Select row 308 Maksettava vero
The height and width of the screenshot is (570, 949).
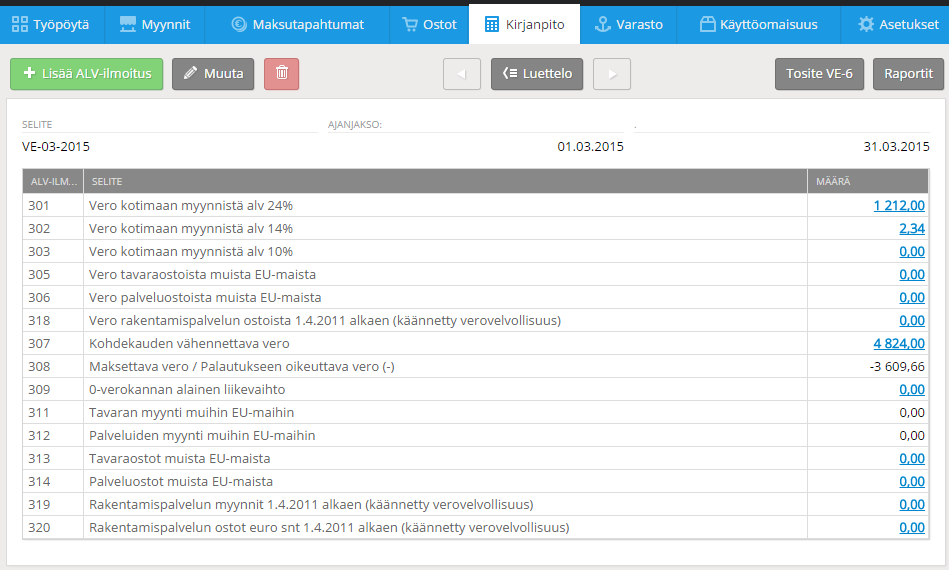[x=242, y=366]
